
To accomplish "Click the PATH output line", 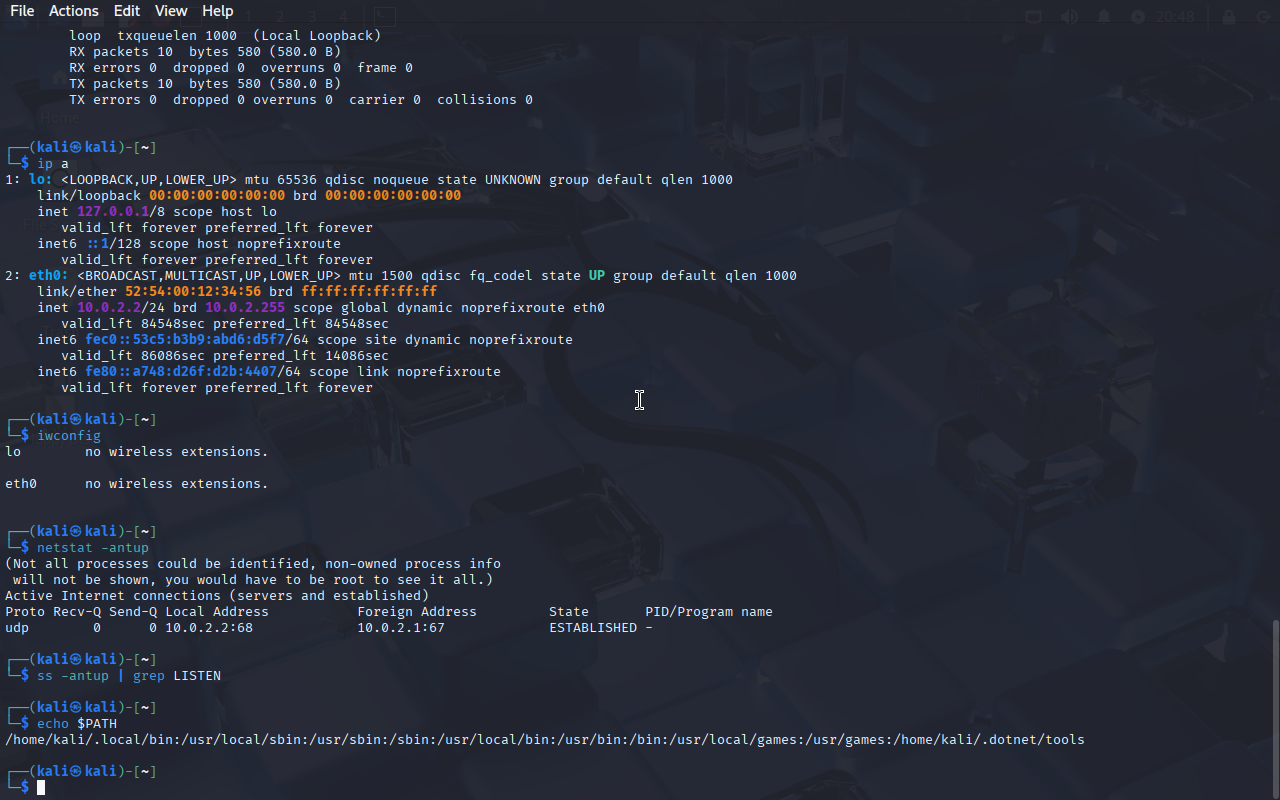I will pyautogui.click(x=545, y=740).
